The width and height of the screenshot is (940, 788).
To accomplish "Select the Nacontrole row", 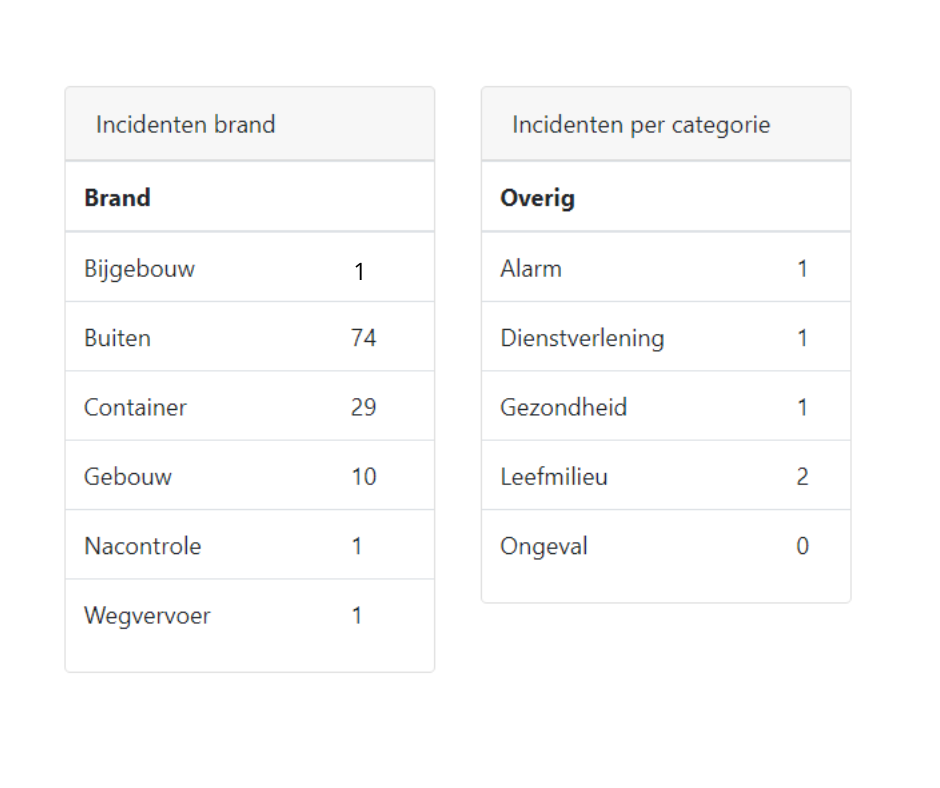I will tap(249, 545).
